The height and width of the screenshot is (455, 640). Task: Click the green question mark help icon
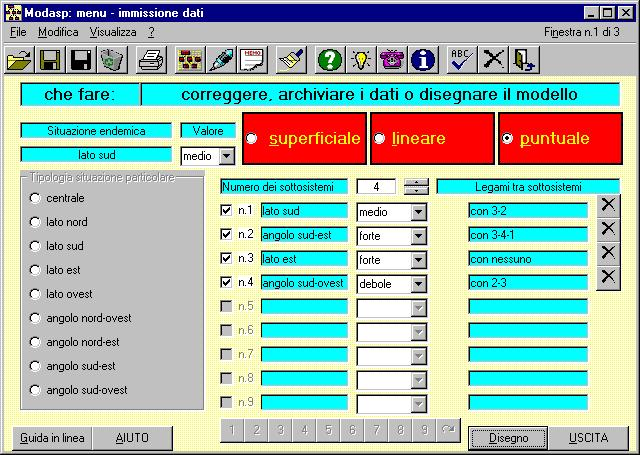pos(329,60)
